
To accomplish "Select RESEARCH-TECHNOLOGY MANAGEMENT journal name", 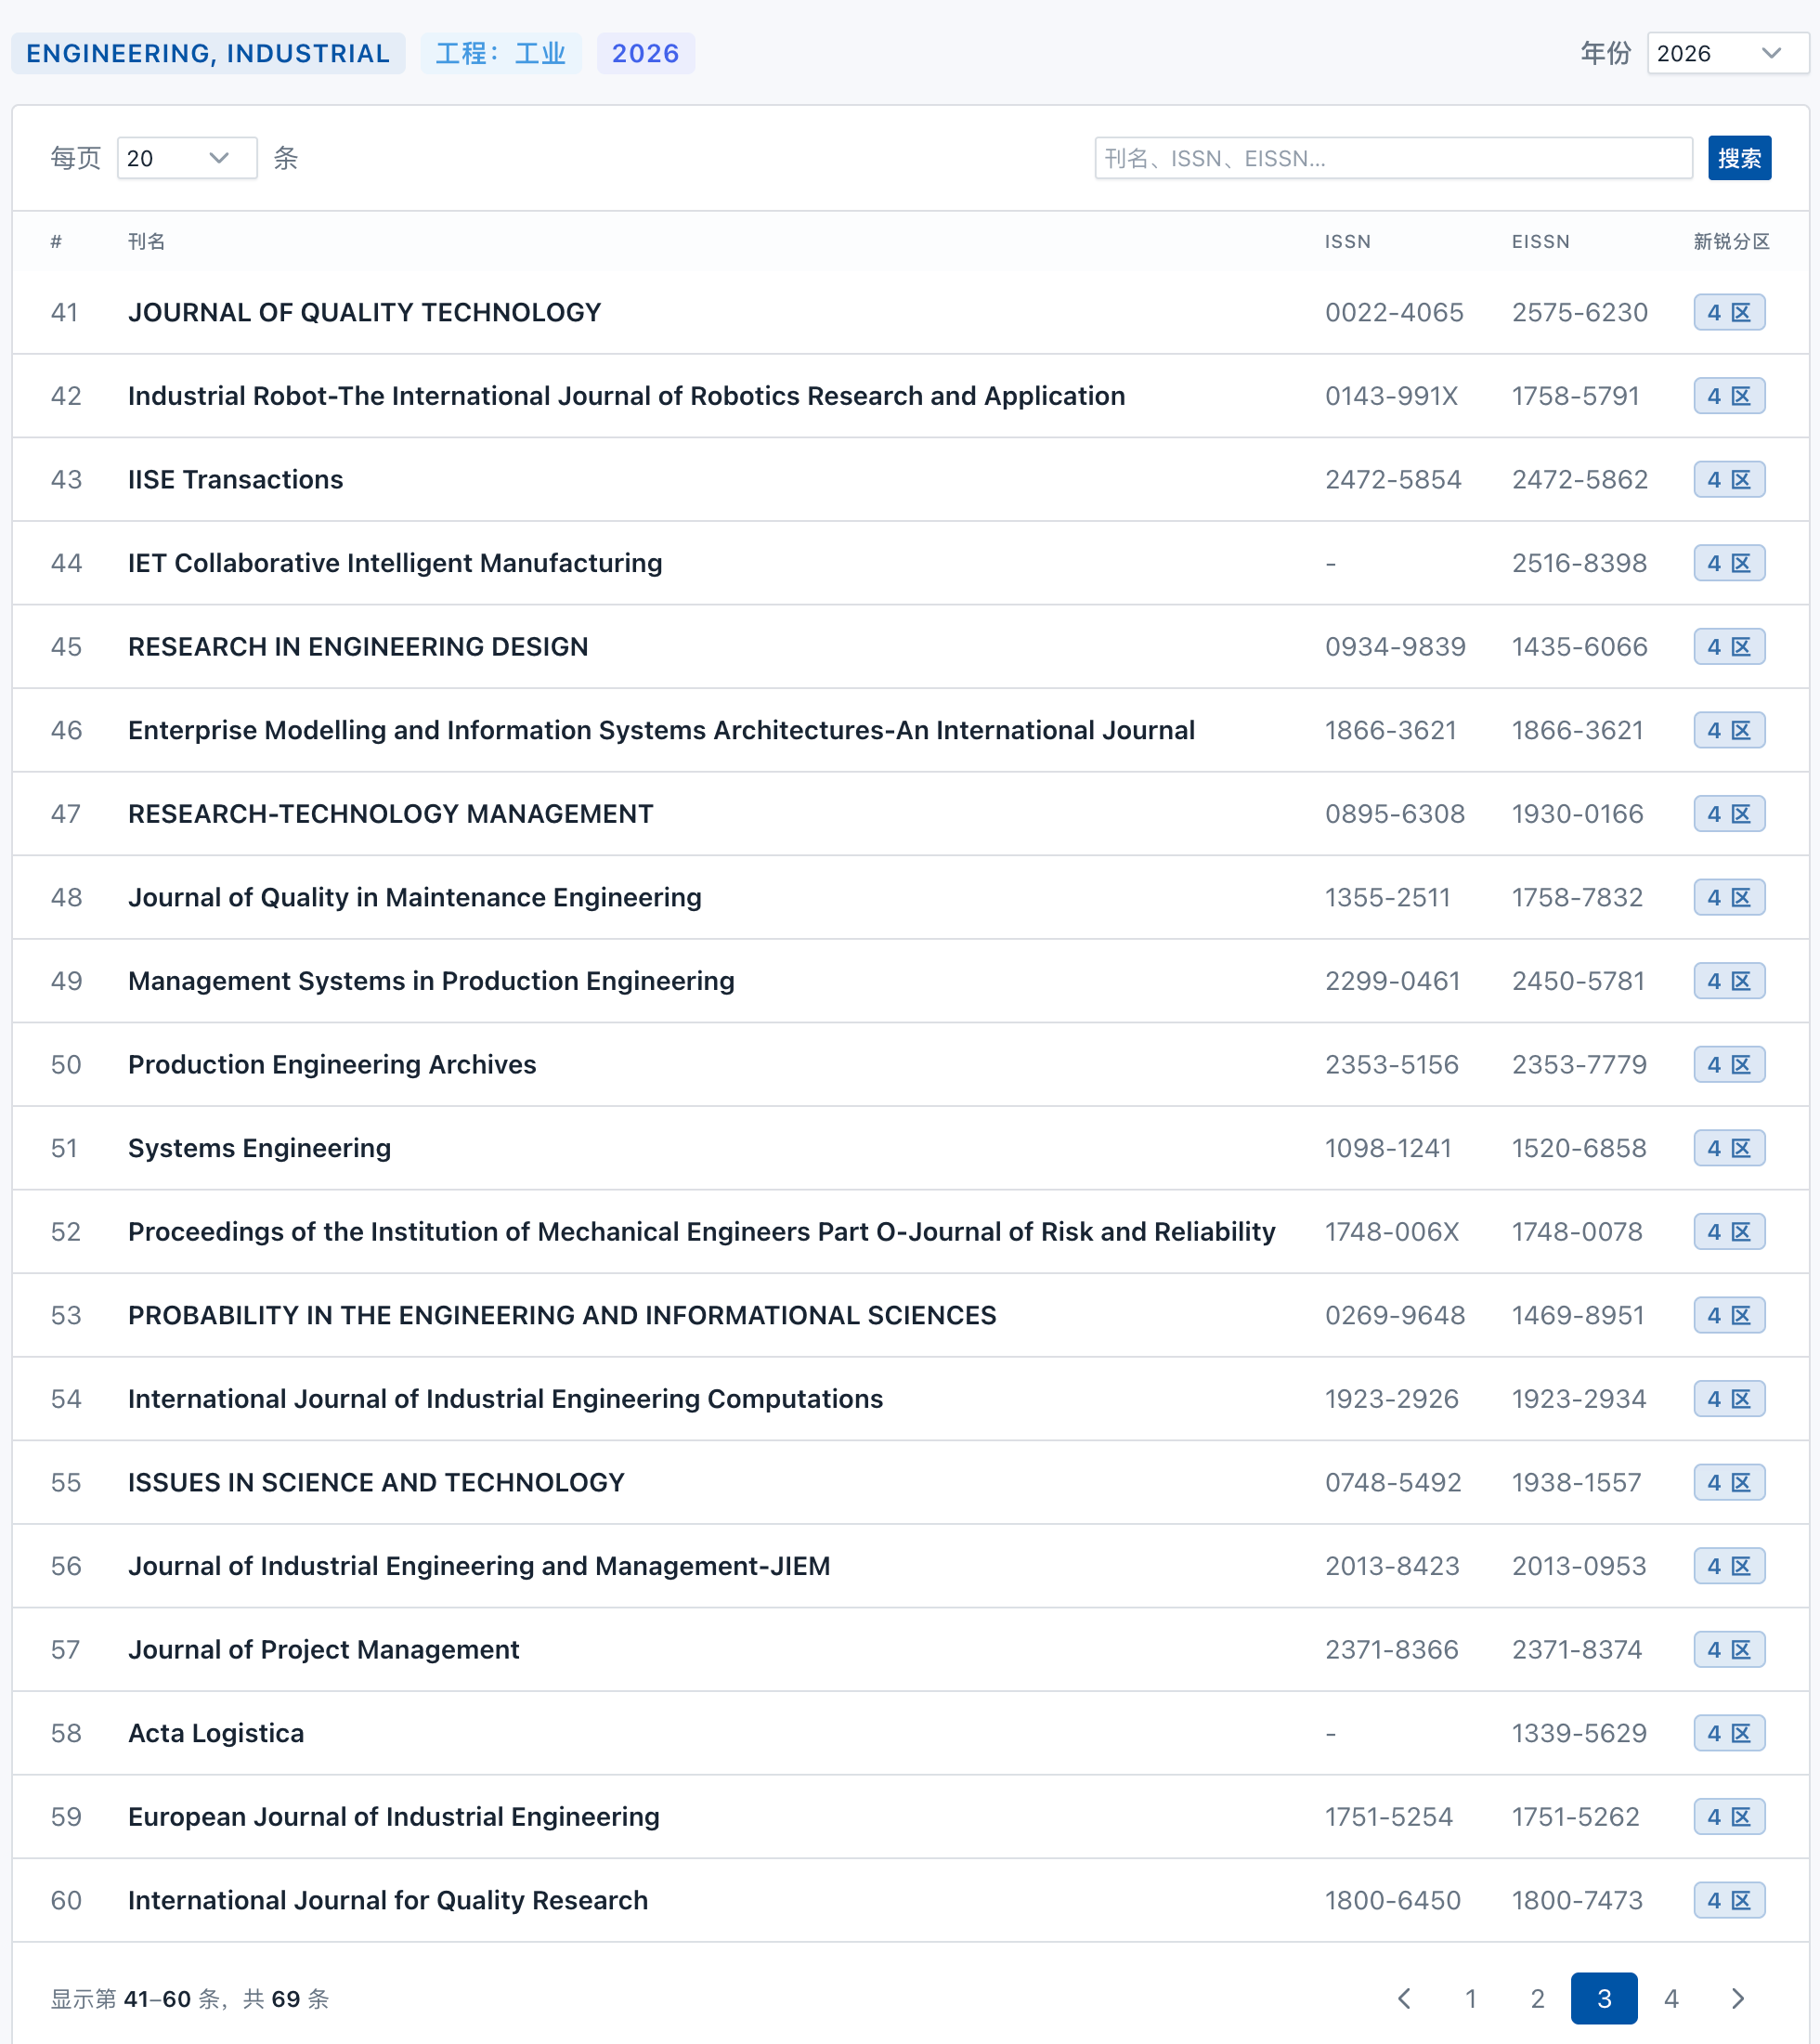I will (x=391, y=813).
